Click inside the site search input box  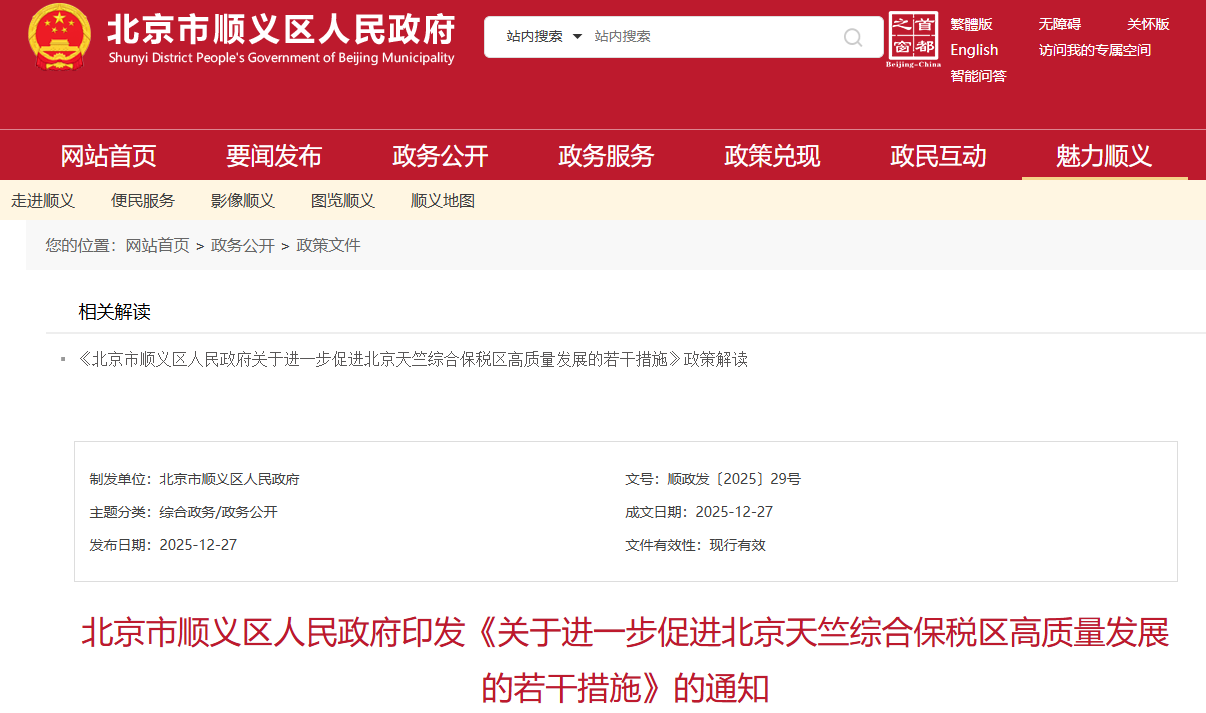click(700, 36)
